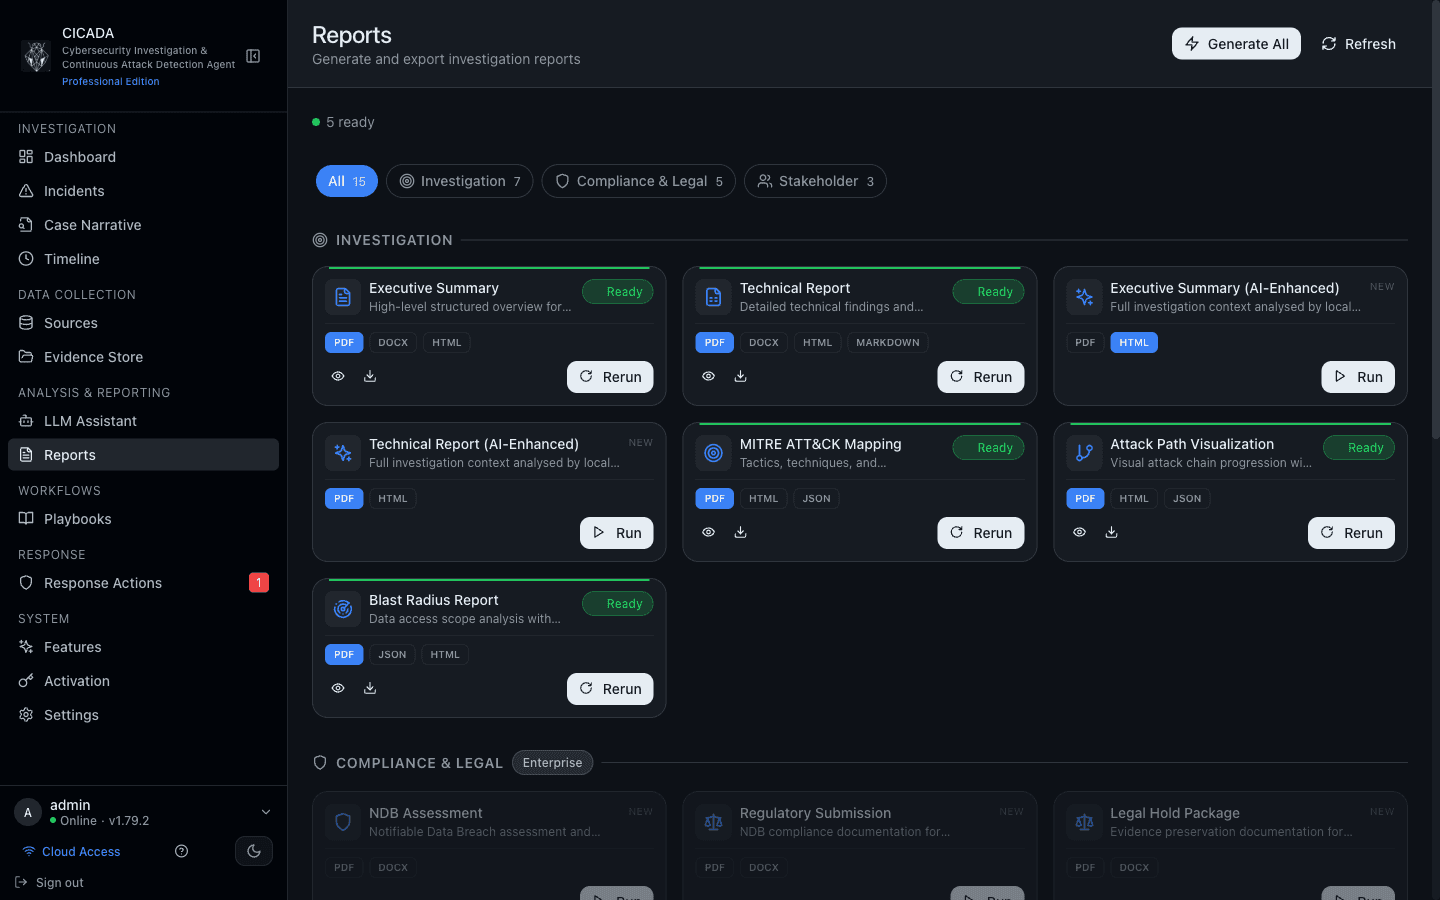
Task: Open the Features page
Action: pos(143,647)
